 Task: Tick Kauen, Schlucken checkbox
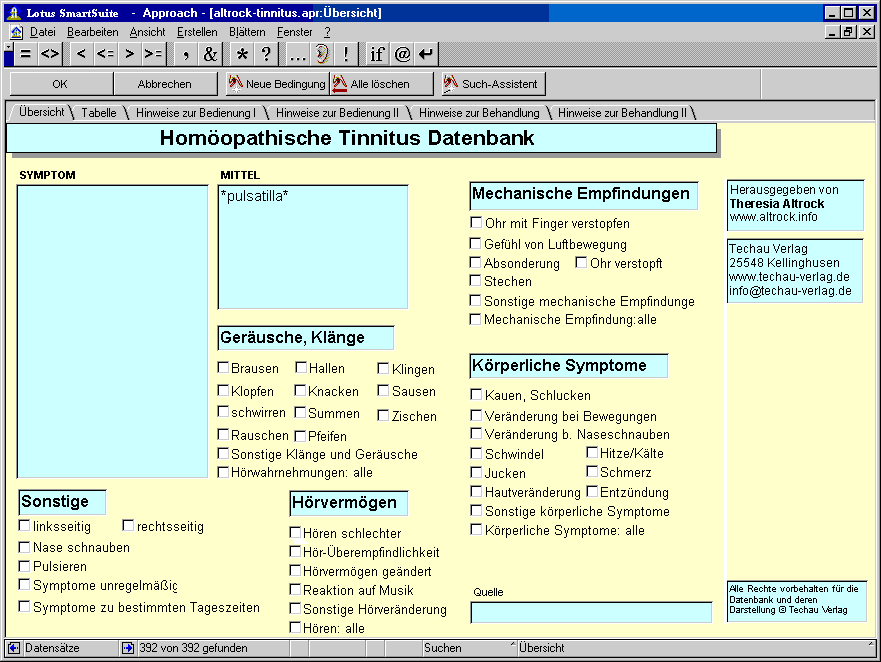coord(476,395)
